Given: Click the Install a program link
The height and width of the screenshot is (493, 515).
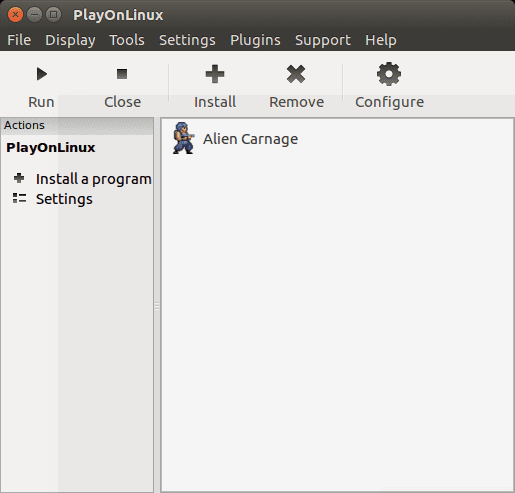Looking at the screenshot, I should tap(94, 179).
